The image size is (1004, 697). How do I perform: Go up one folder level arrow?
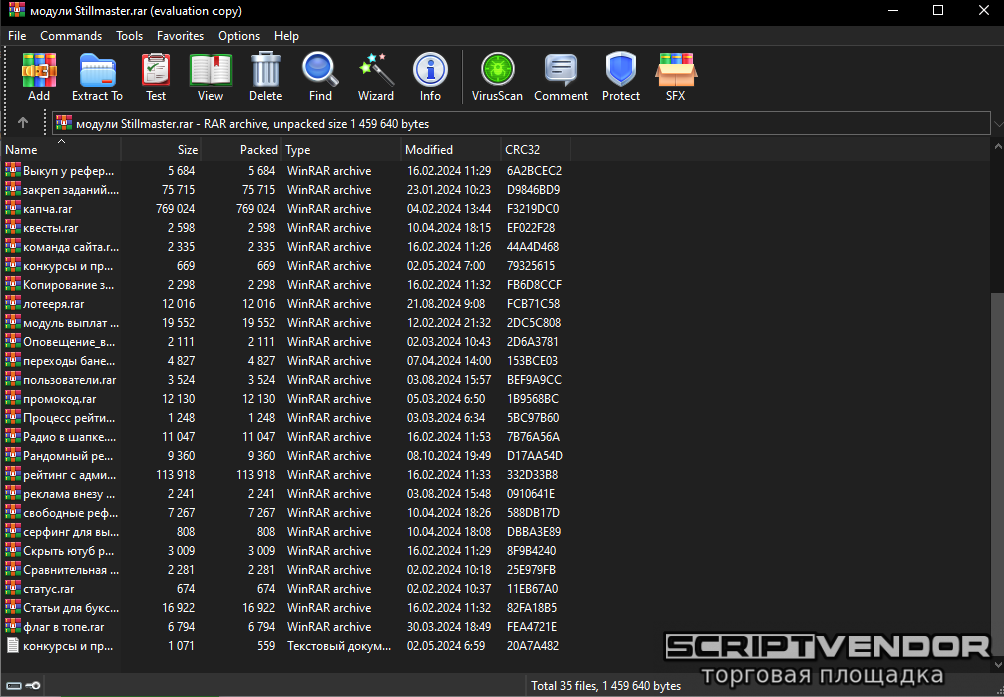pos(23,123)
